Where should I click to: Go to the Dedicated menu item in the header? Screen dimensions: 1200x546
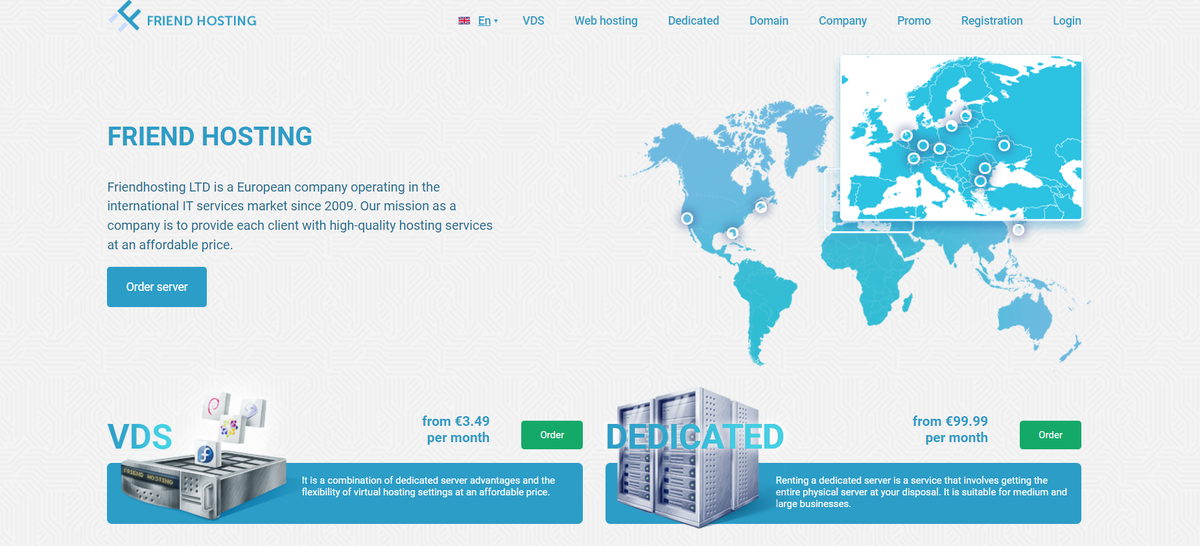tap(693, 21)
